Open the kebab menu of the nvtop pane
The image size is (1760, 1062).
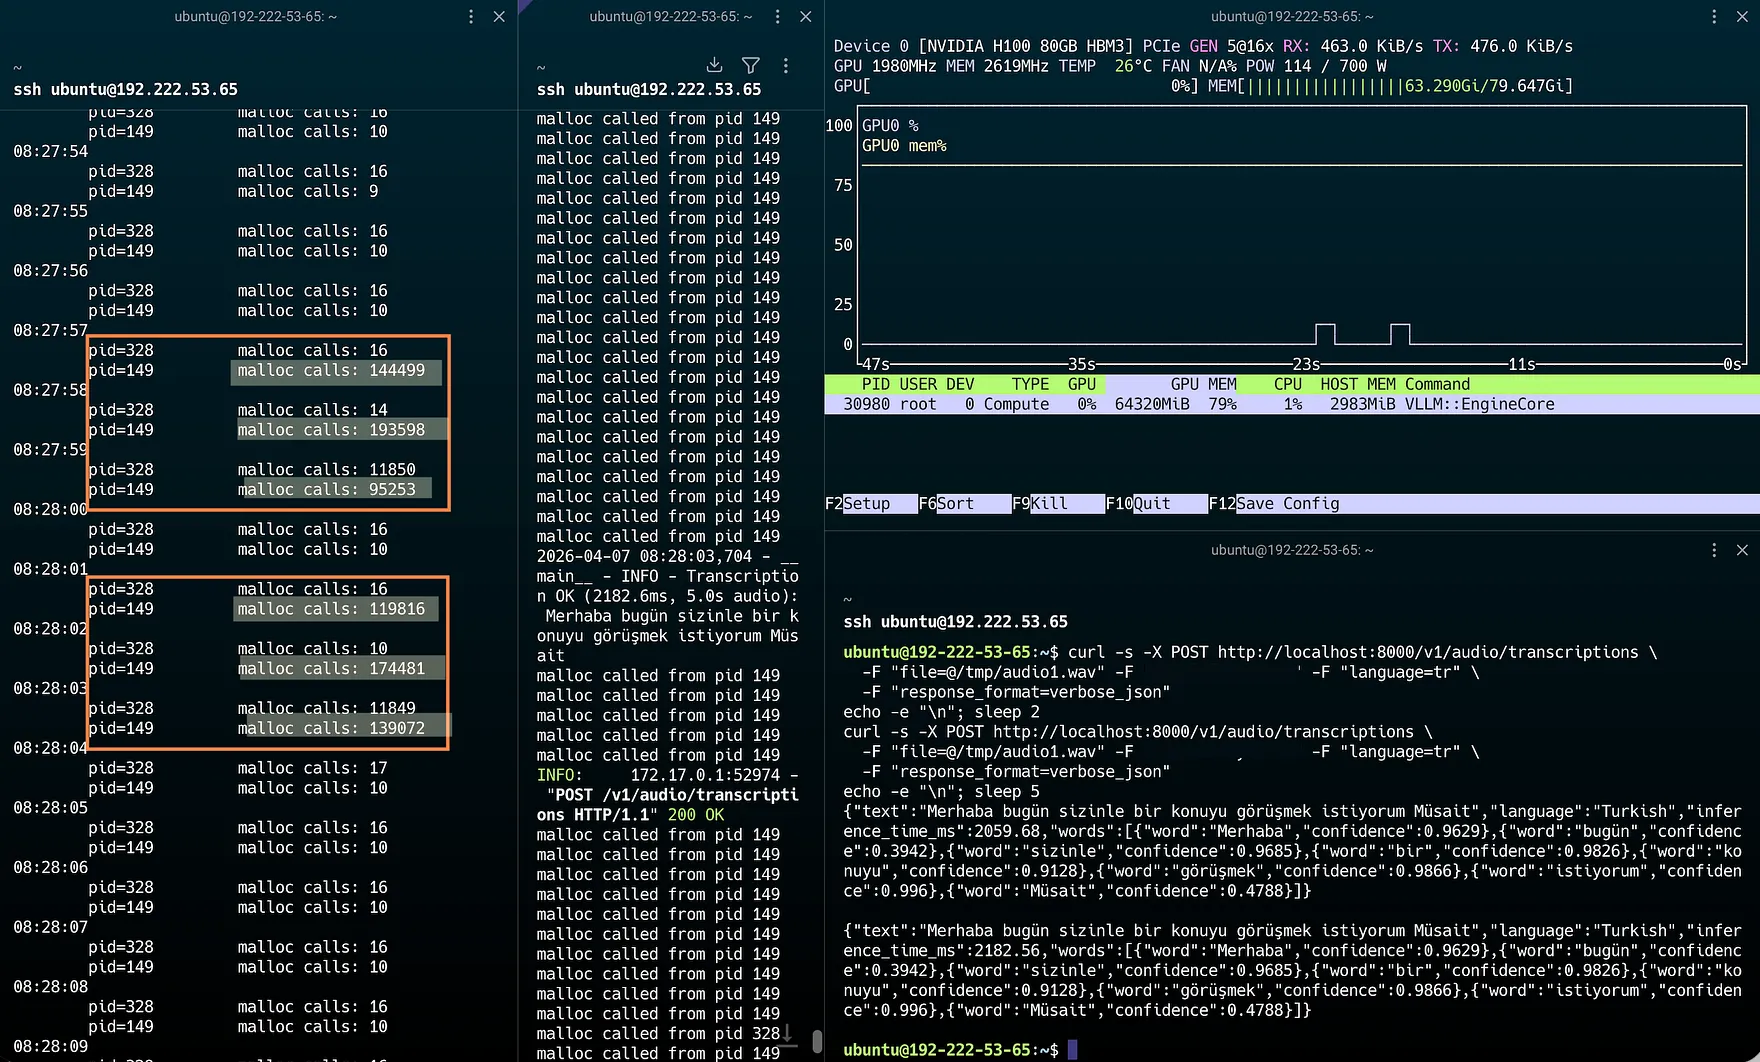pos(1714,17)
